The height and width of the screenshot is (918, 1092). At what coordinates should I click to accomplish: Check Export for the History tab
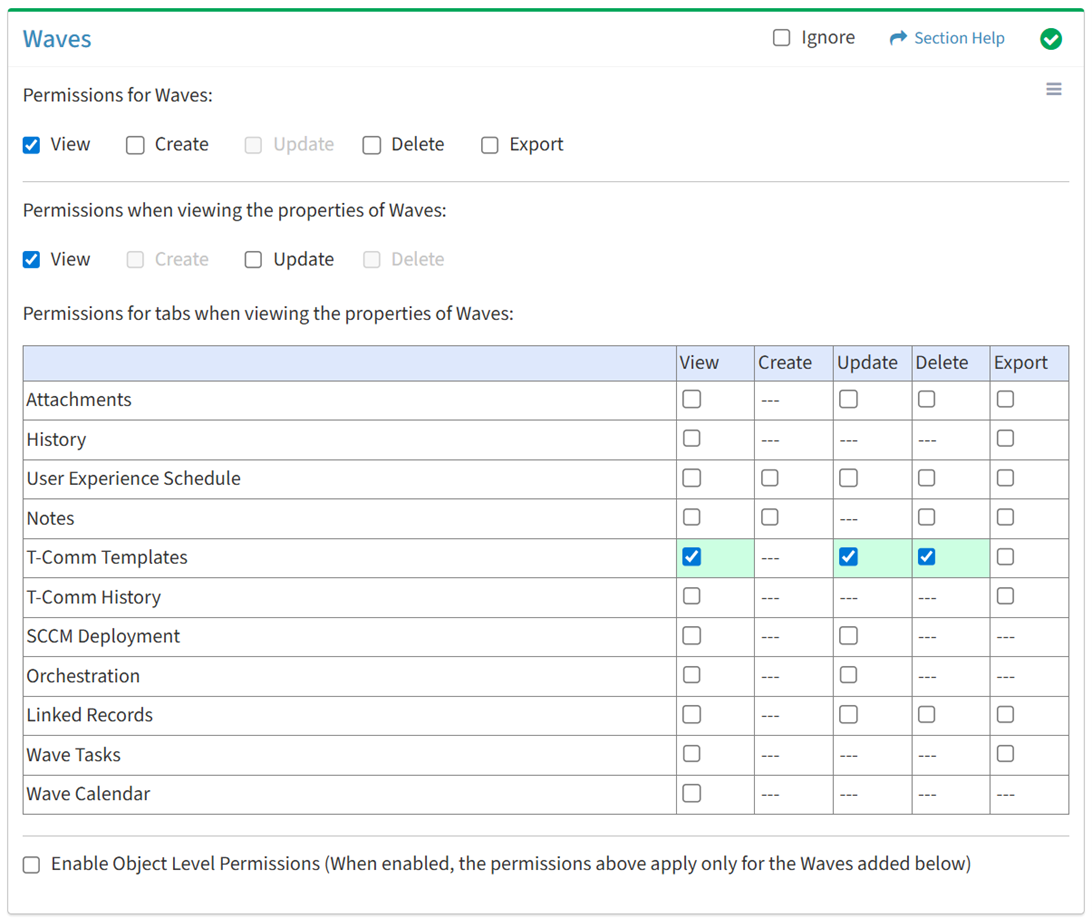tap(1005, 438)
